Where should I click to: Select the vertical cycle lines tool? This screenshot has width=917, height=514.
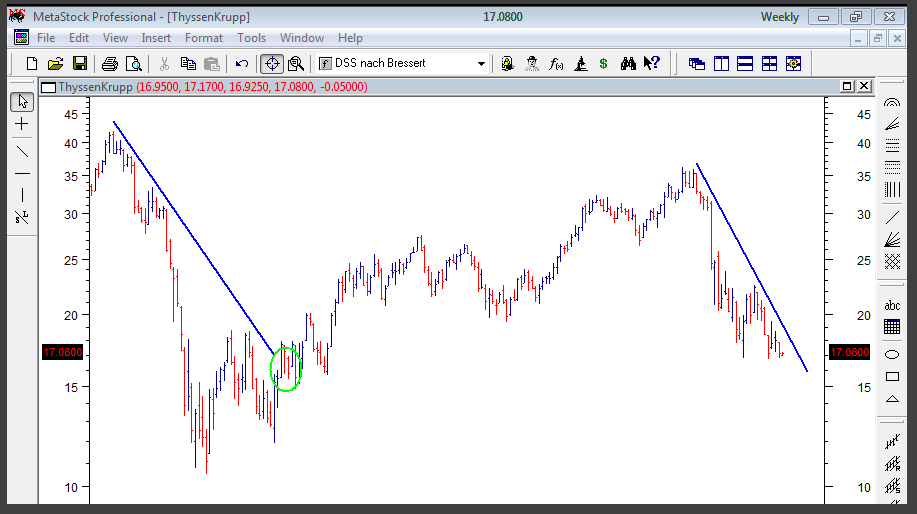[892, 189]
